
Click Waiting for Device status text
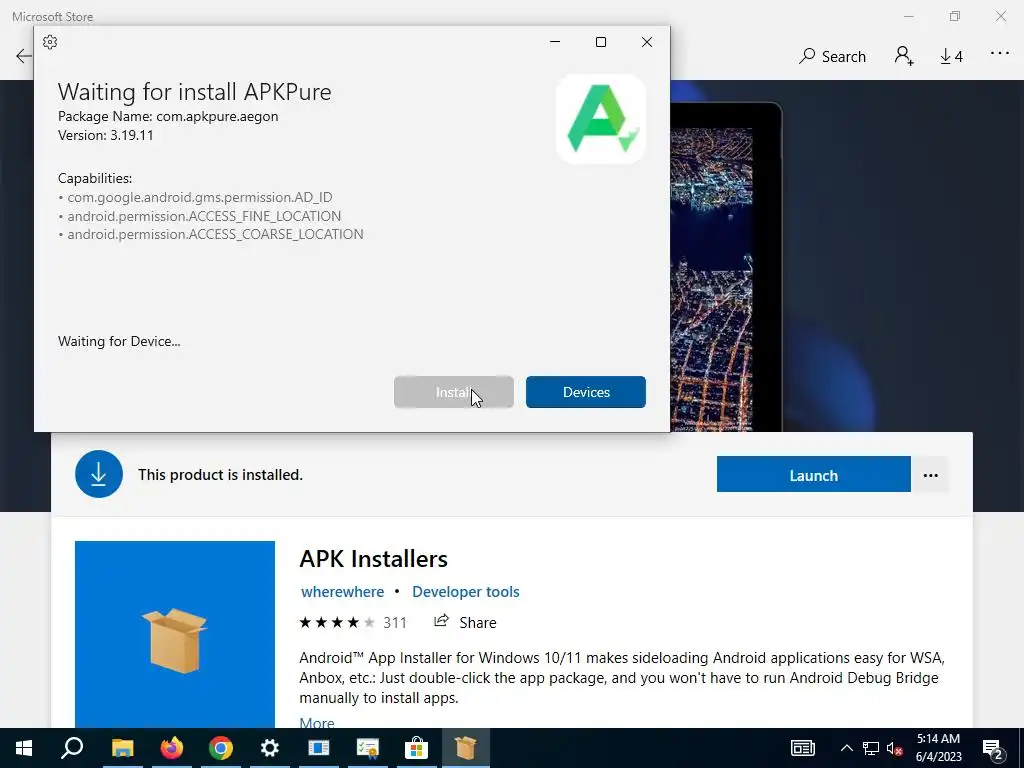[119, 341]
